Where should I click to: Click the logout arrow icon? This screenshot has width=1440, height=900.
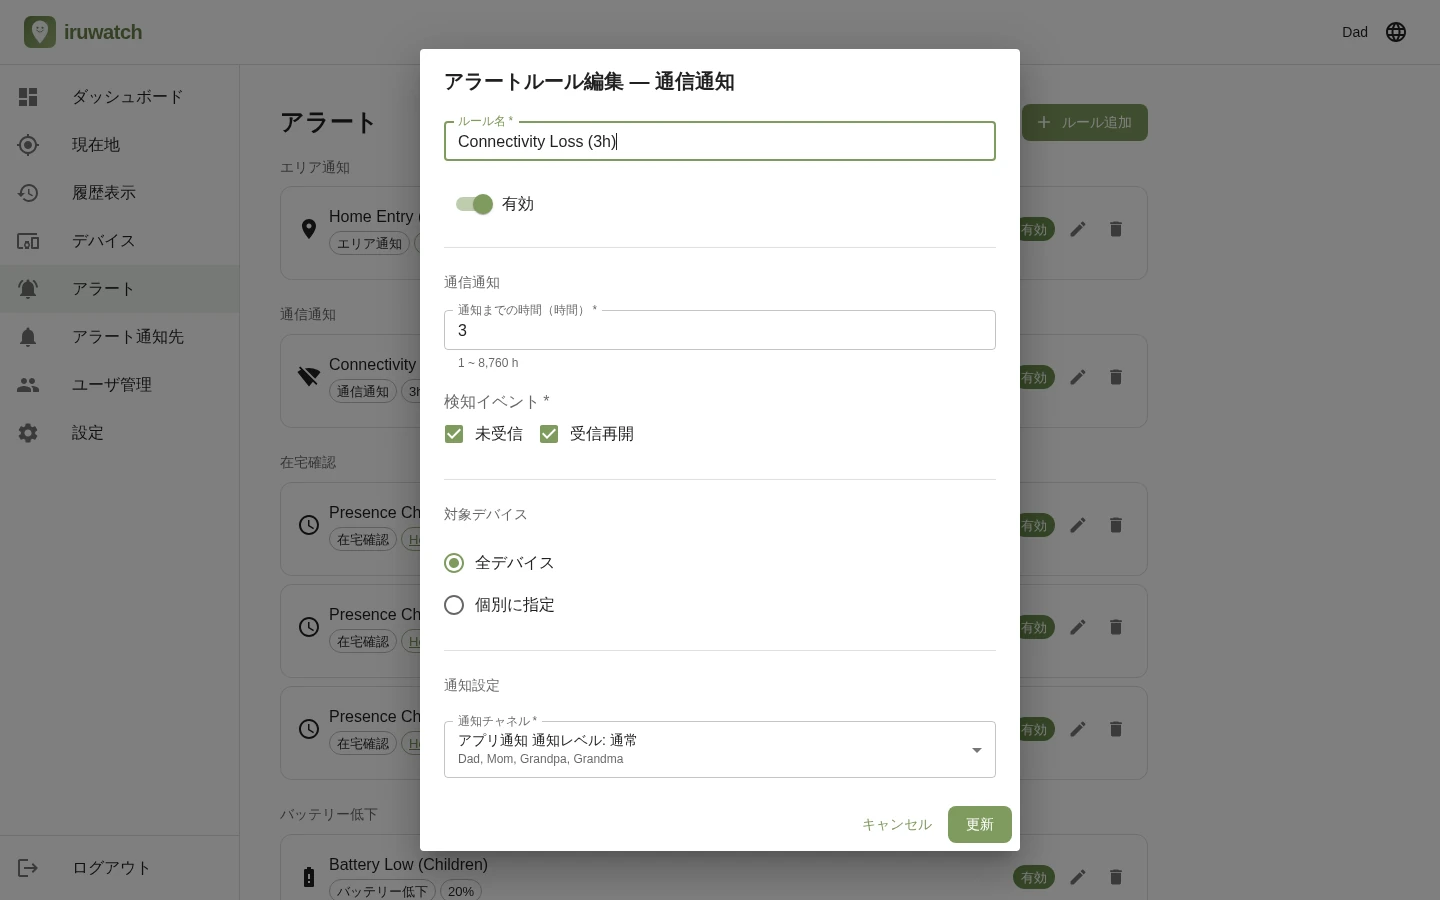28,868
